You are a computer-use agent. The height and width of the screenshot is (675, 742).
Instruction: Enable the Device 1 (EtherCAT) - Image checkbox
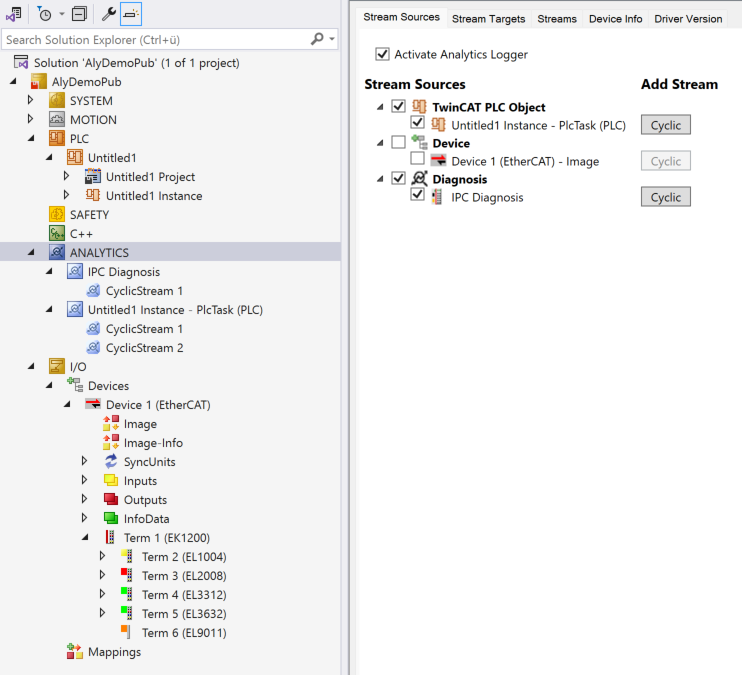click(x=417, y=160)
